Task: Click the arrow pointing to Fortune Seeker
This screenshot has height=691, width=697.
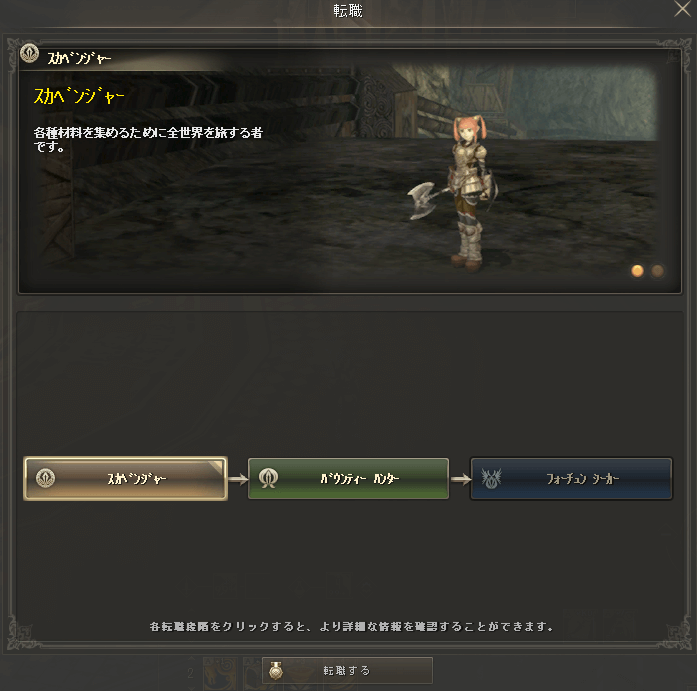Action: (460, 479)
